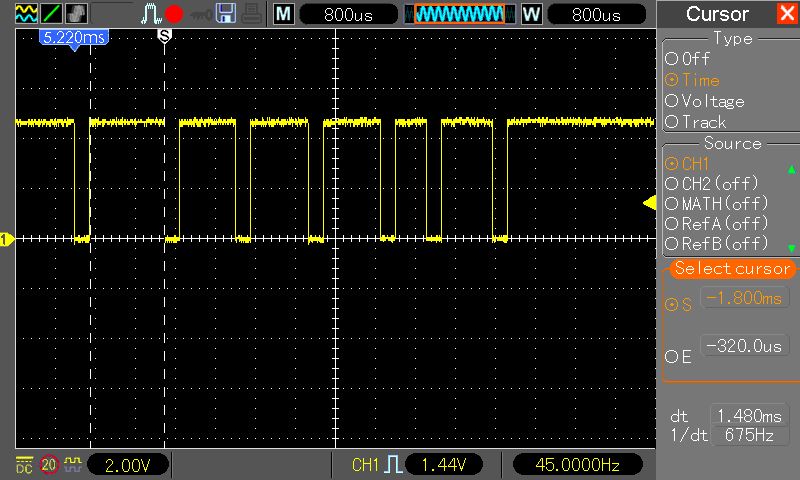
Task: Click the trigger level arrow on right edge
Action: pos(648,203)
